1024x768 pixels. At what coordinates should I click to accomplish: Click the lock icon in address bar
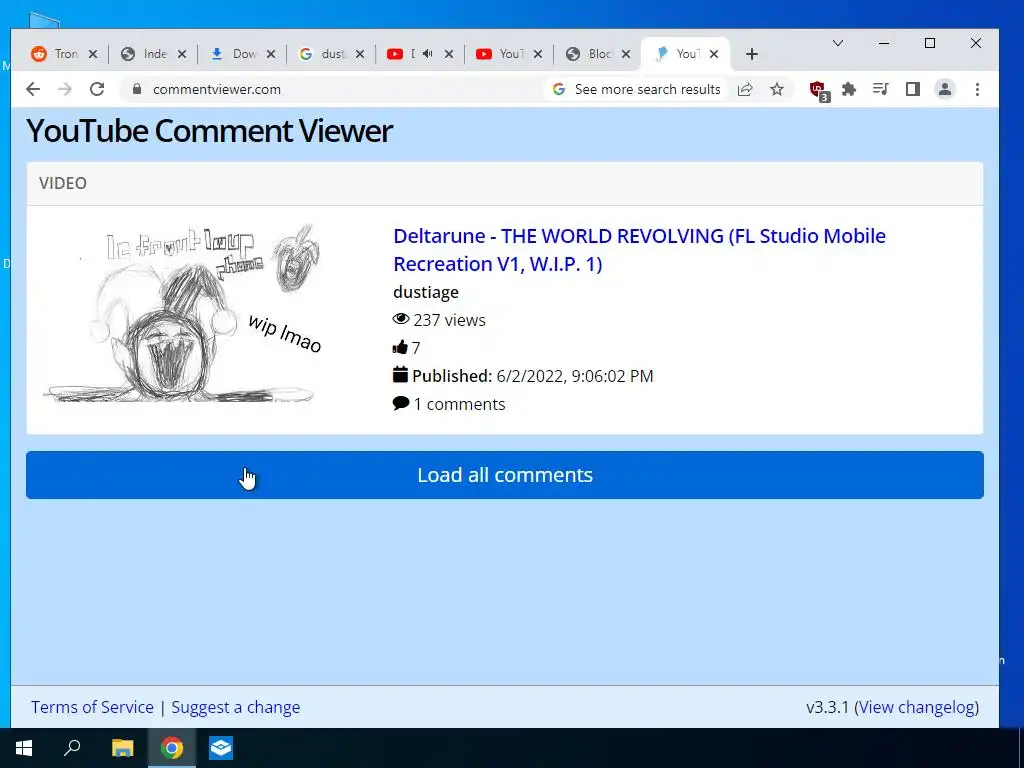(x=136, y=89)
